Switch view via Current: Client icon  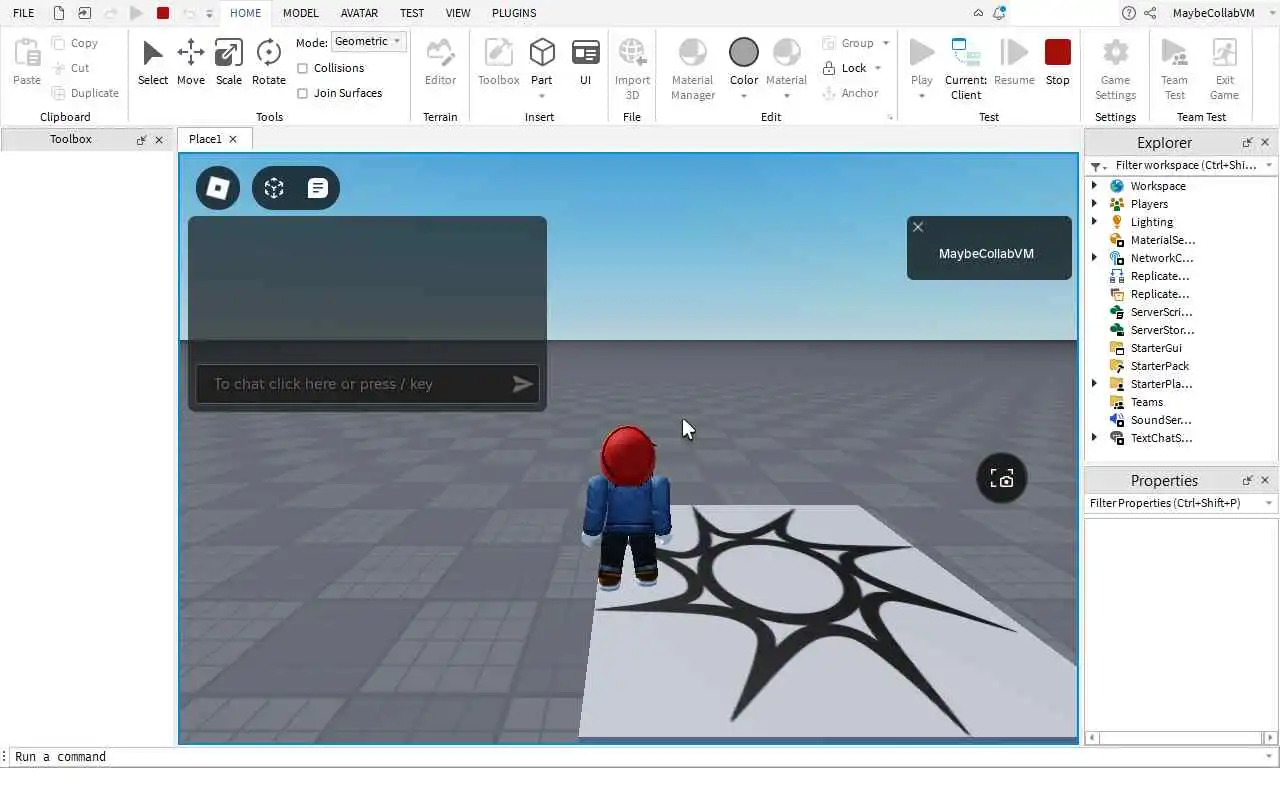tap(965, 52)
